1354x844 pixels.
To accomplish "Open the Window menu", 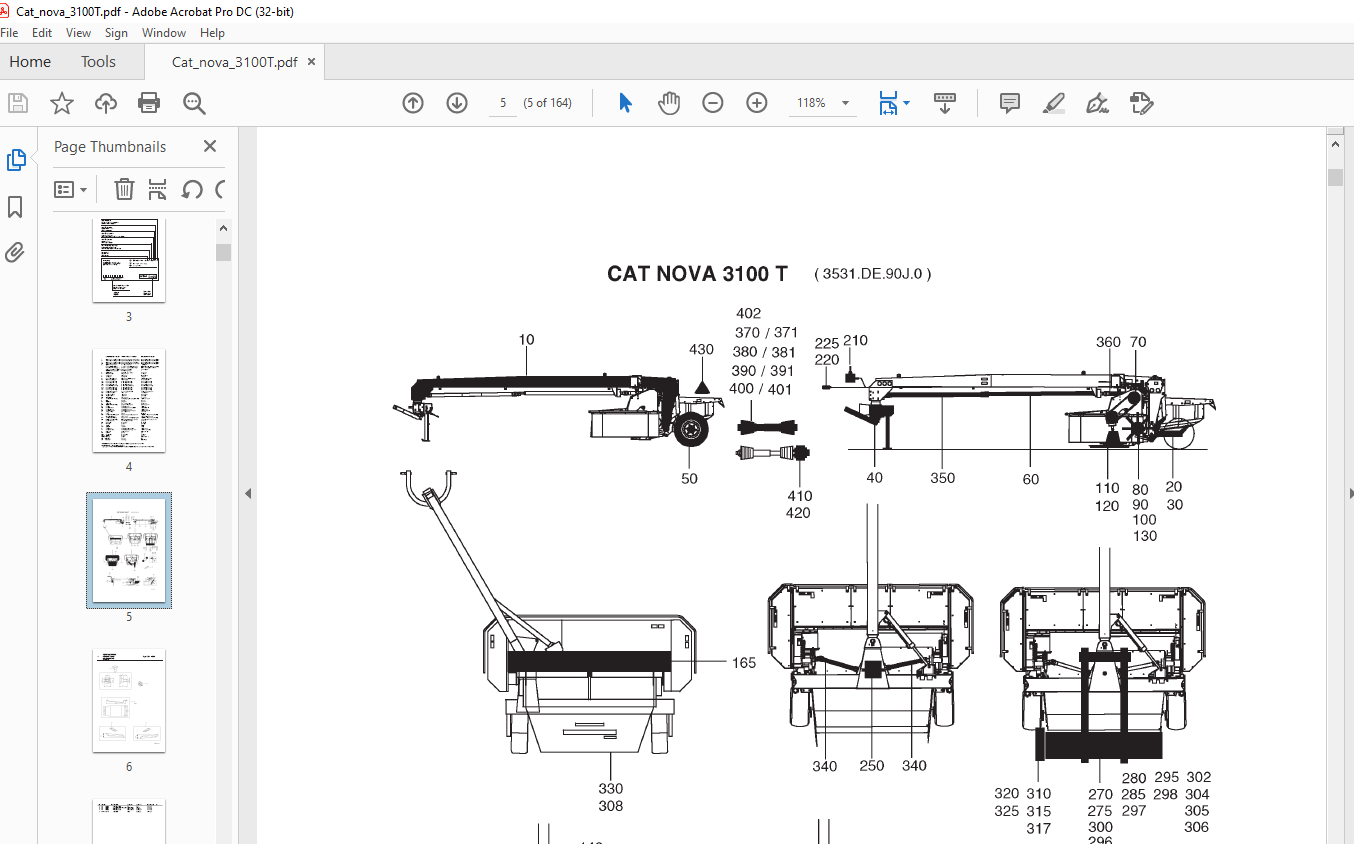I will (164, 33).
